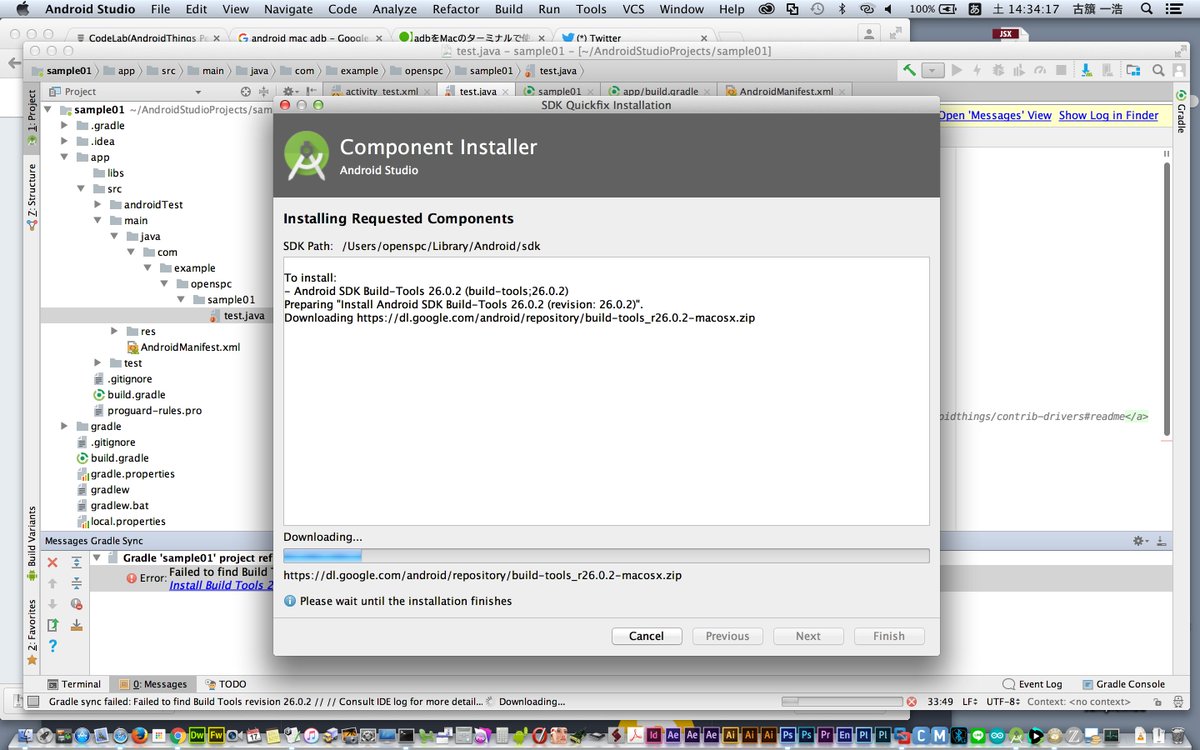The image size is (1200, 750).
Task: Click the Search Everywhere magnifier icon
Action: 1158,70
